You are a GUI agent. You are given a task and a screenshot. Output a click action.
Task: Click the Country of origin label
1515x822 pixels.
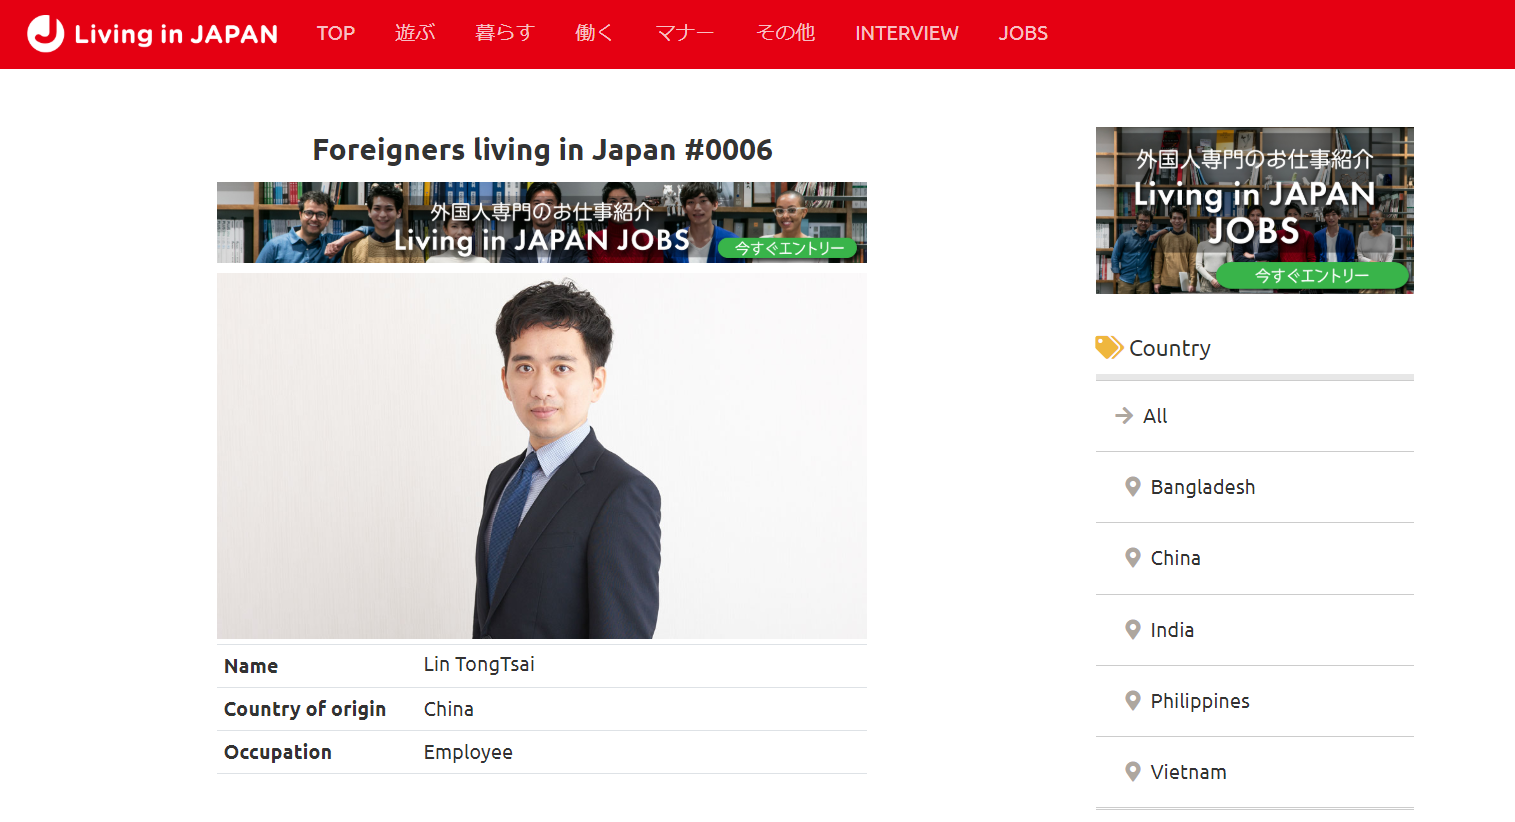click(x=305, y=709)
